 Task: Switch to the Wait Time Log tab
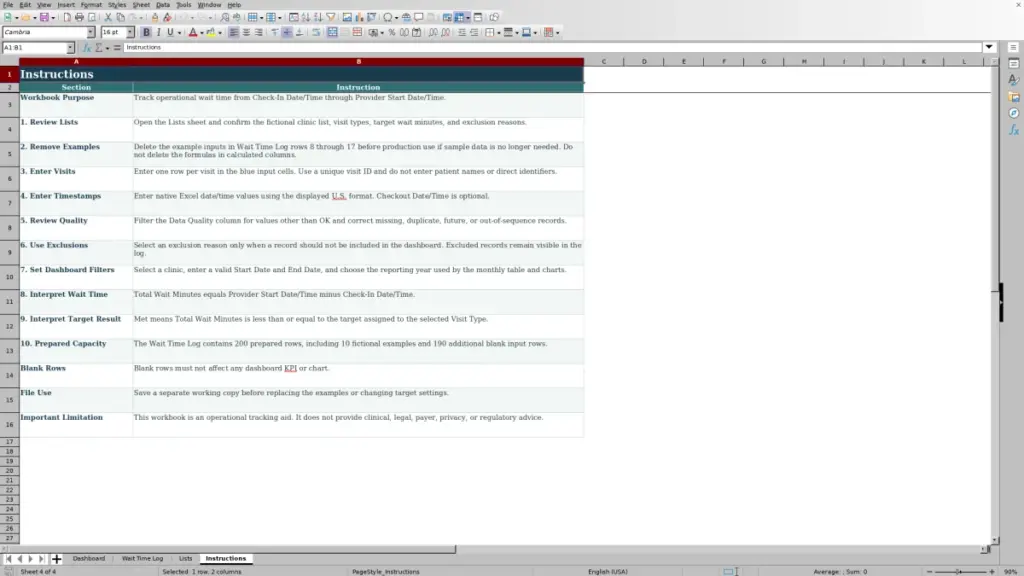(142, 558)
